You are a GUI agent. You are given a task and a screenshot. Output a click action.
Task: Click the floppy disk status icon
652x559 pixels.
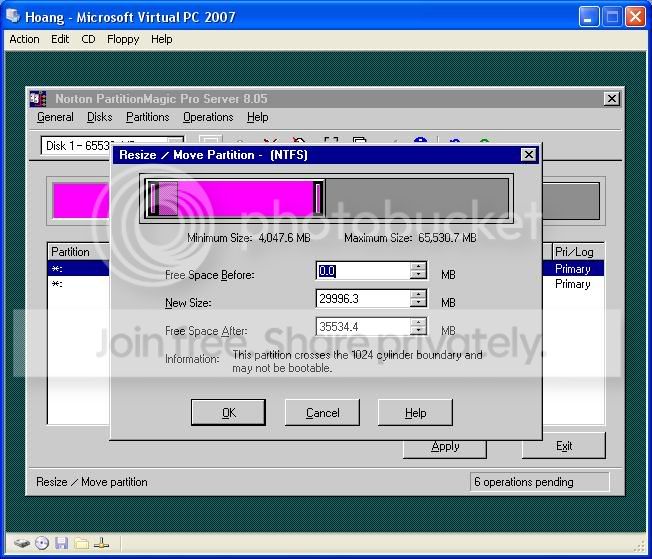click(61, 543)
